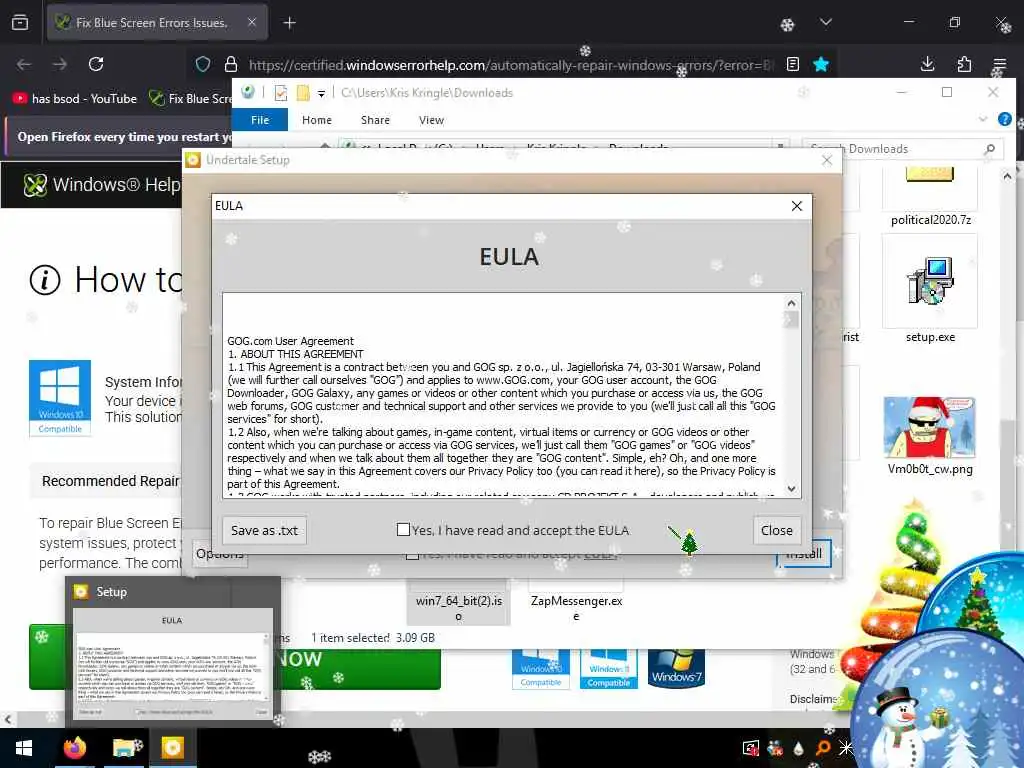
Task: Select the Vm0b0t_cw.png thumbnail
Action: [x=929, y=427]
